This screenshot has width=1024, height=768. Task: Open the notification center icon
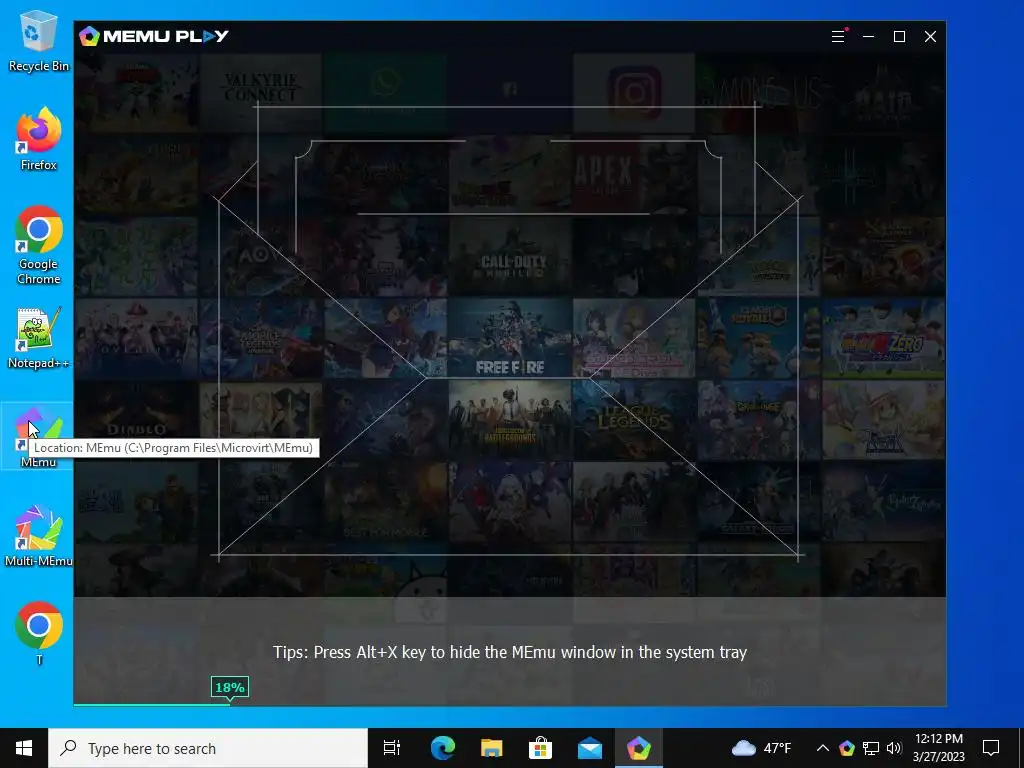(x=991, y=748)
